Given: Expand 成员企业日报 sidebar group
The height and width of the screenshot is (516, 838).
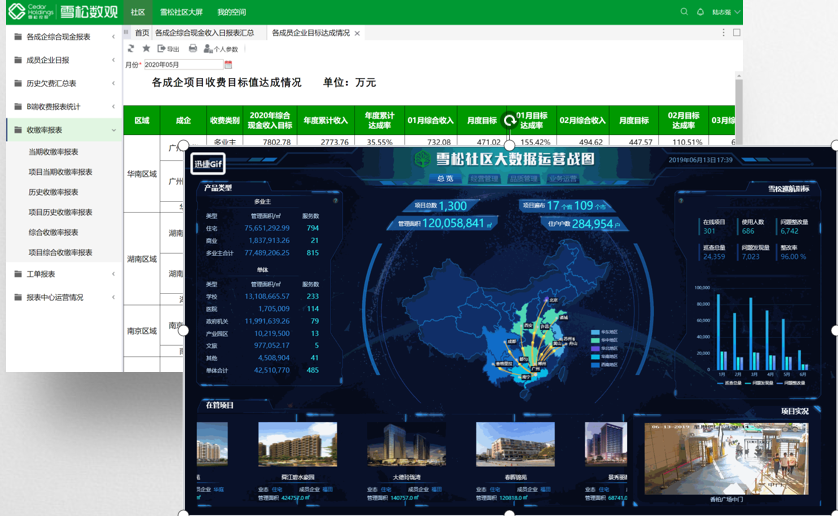Looking at the screenshot, I should (64, 60).
